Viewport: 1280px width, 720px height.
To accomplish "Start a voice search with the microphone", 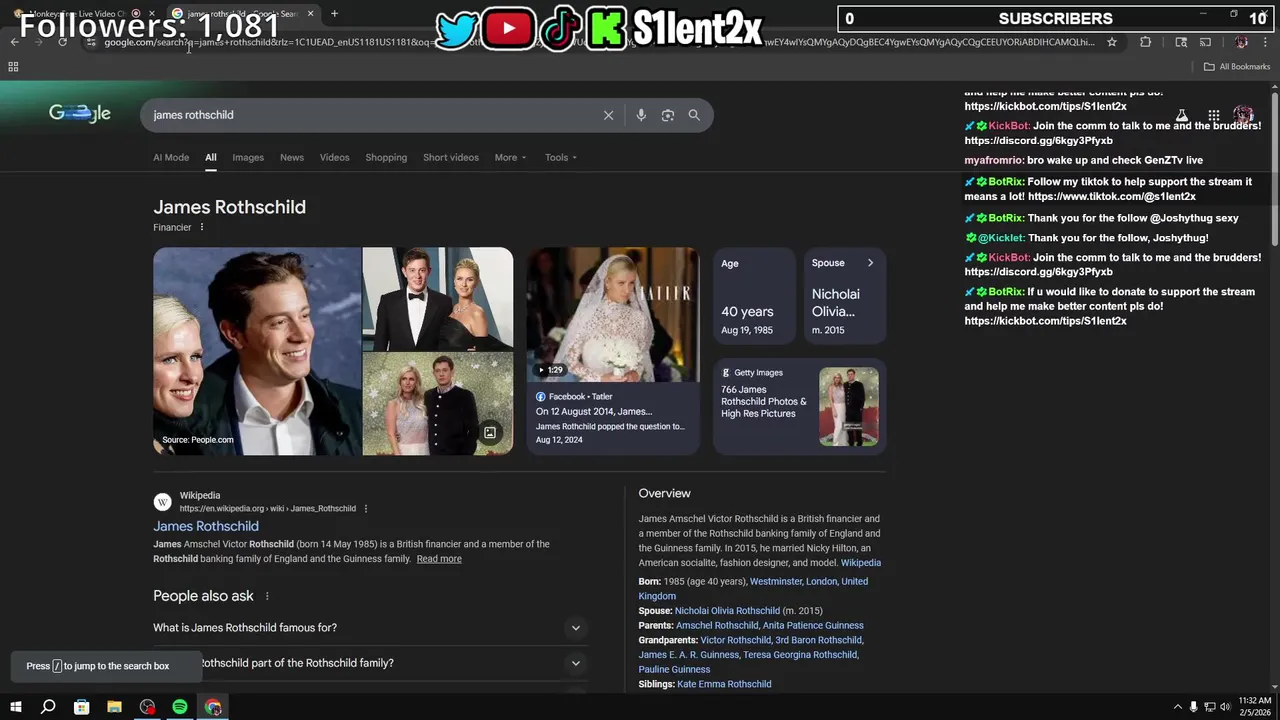I will click(x=641, y=115).
